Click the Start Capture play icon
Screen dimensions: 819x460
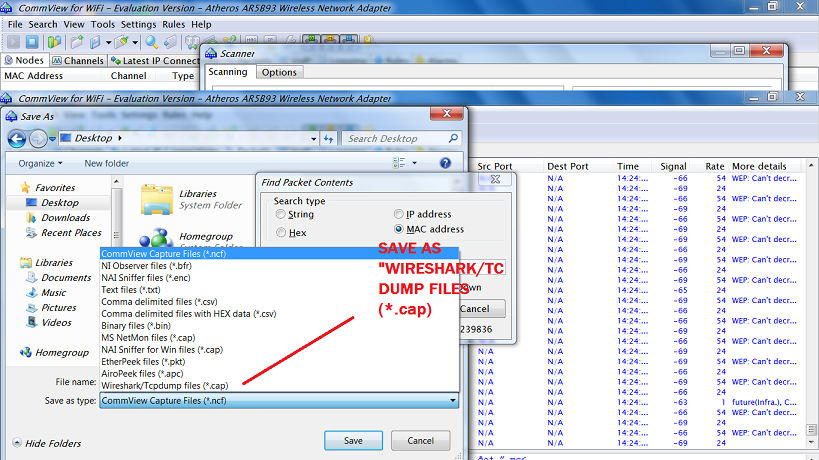pyautogui.click(x=14, y=42)
